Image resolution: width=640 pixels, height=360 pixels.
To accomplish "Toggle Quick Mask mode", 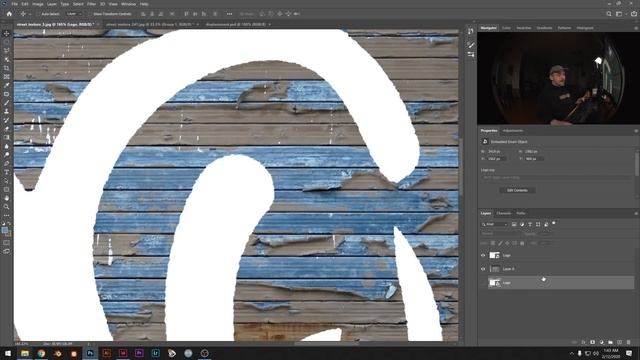I will click(7, 242).
